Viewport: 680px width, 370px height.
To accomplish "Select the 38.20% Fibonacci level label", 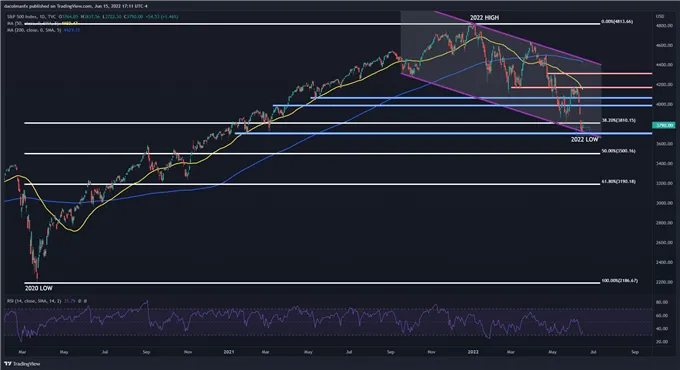I will click(618, 120).
